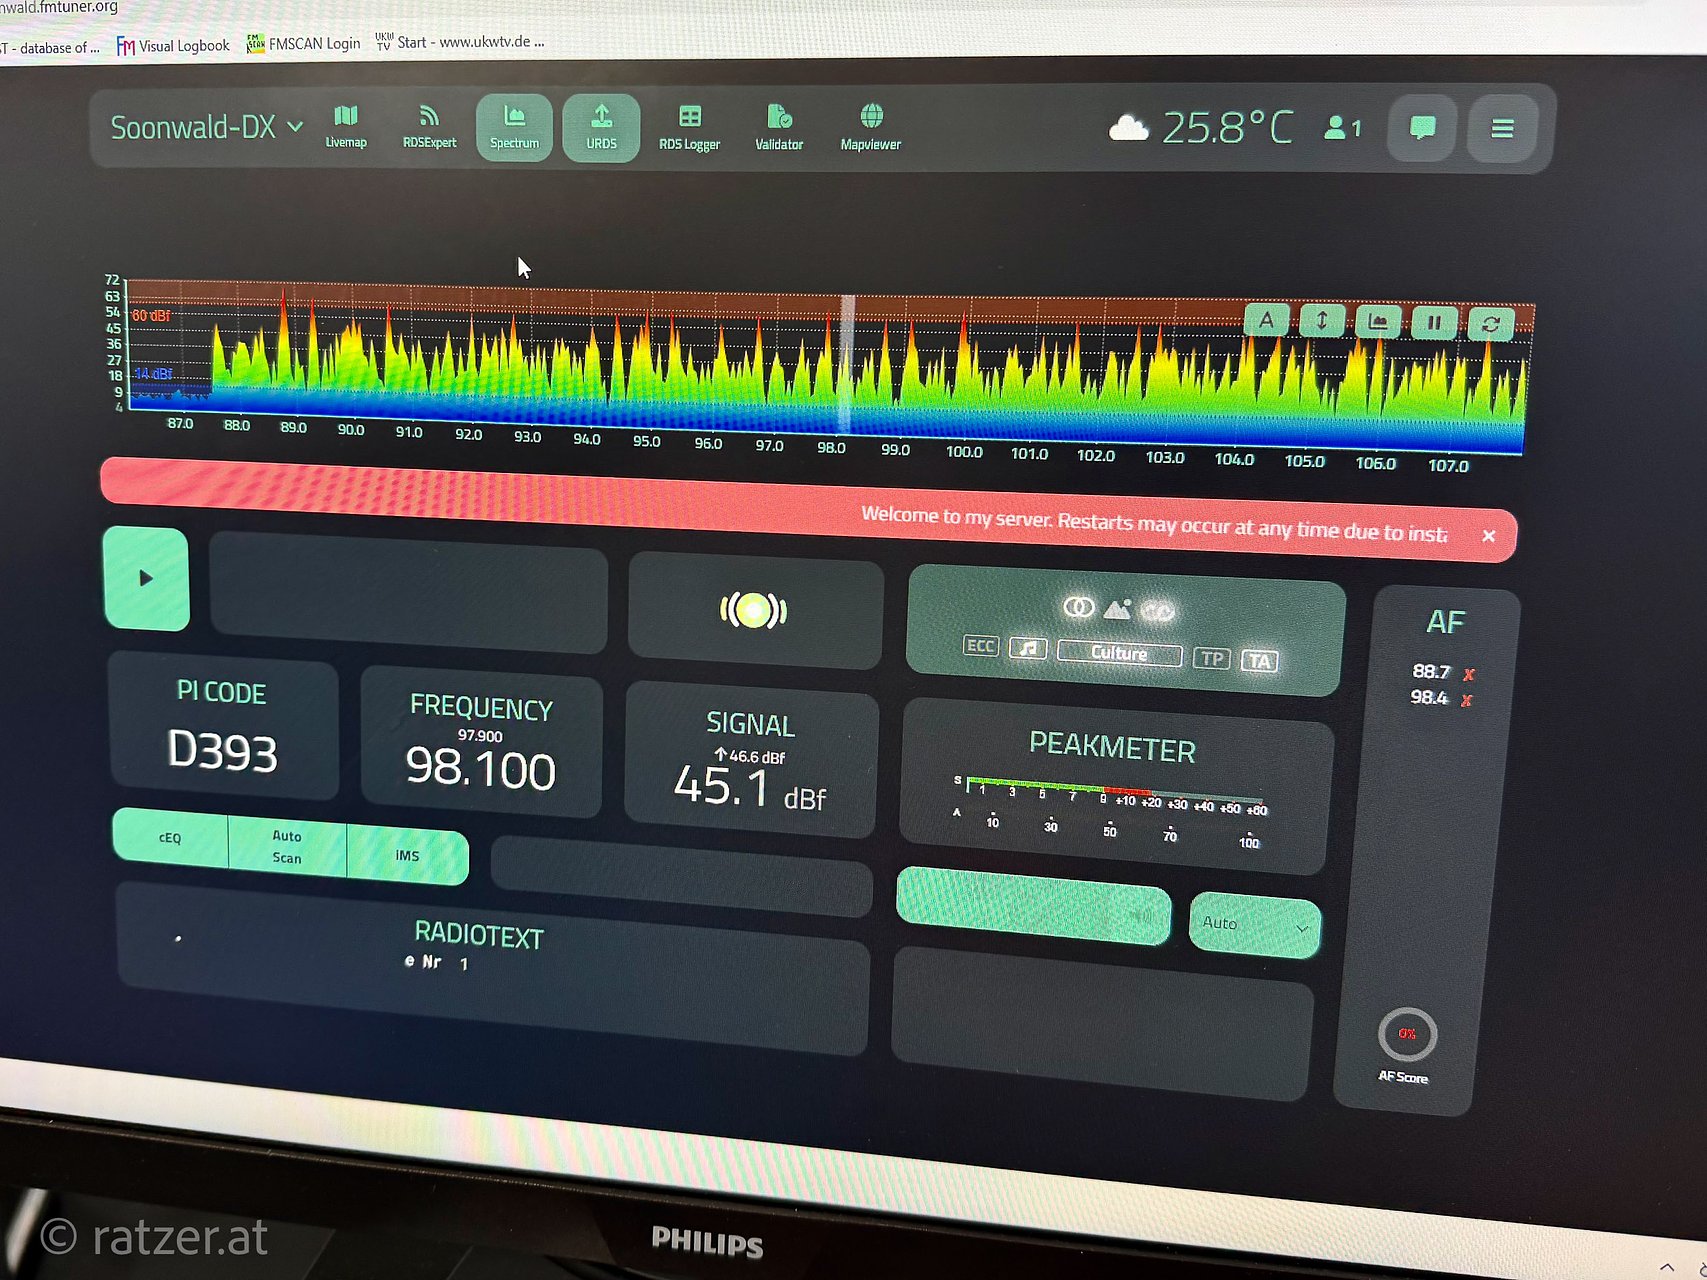Expand the Soonwald-DX tuner dropdown
The height and width of the screenshot is (1280, 1707).
pyautogui.click(x=206, y=127)
